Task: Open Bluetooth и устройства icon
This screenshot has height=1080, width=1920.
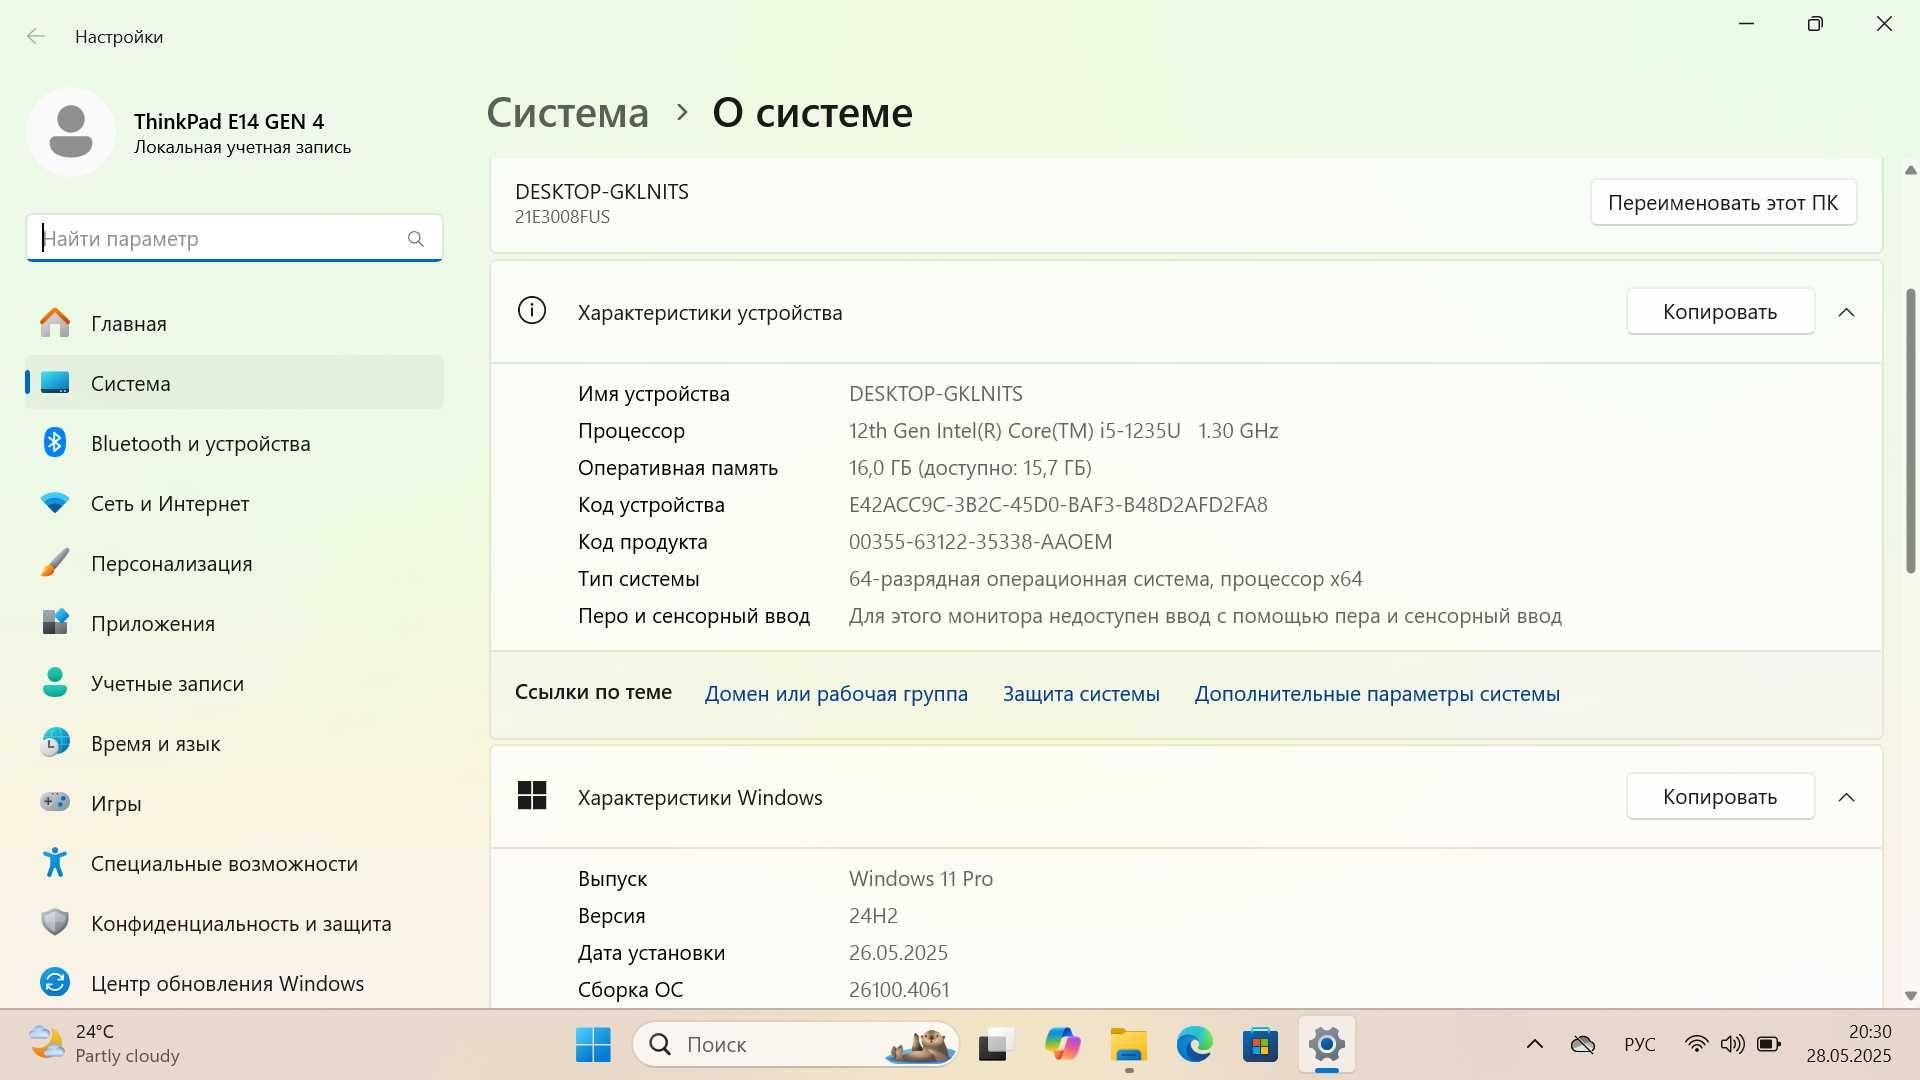Action: pyautogui.click(x=55, y=442)
